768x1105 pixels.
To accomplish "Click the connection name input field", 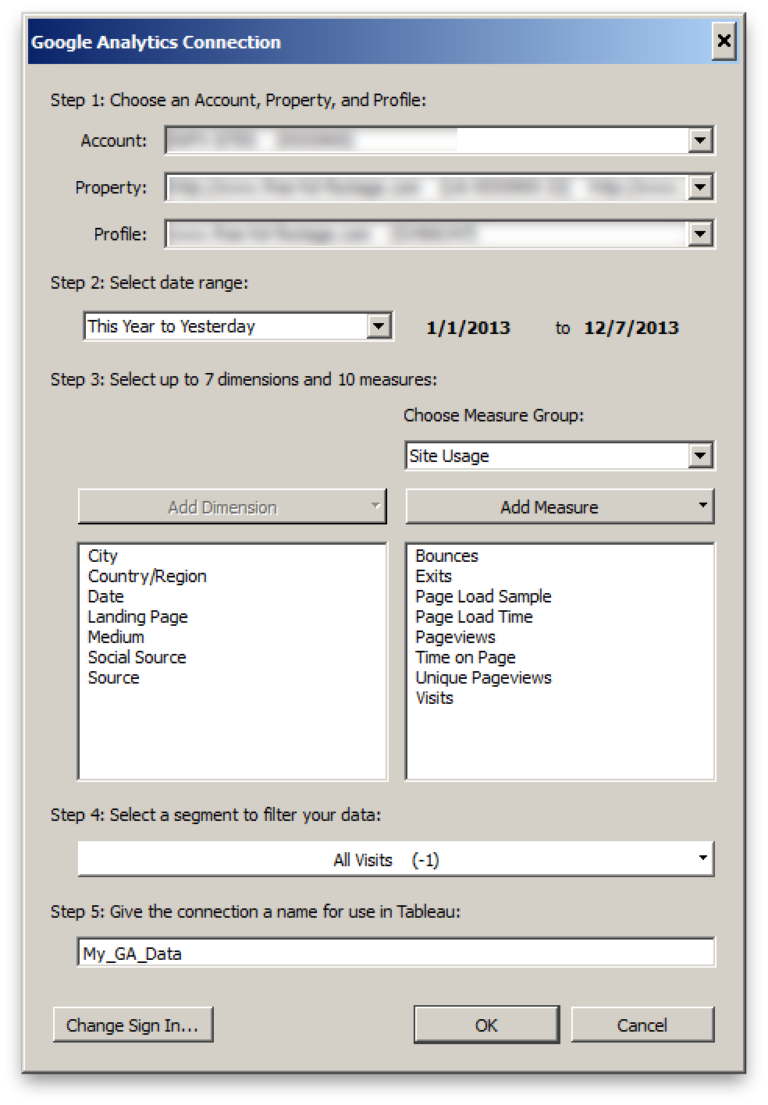I will click(x=396, y=953).
